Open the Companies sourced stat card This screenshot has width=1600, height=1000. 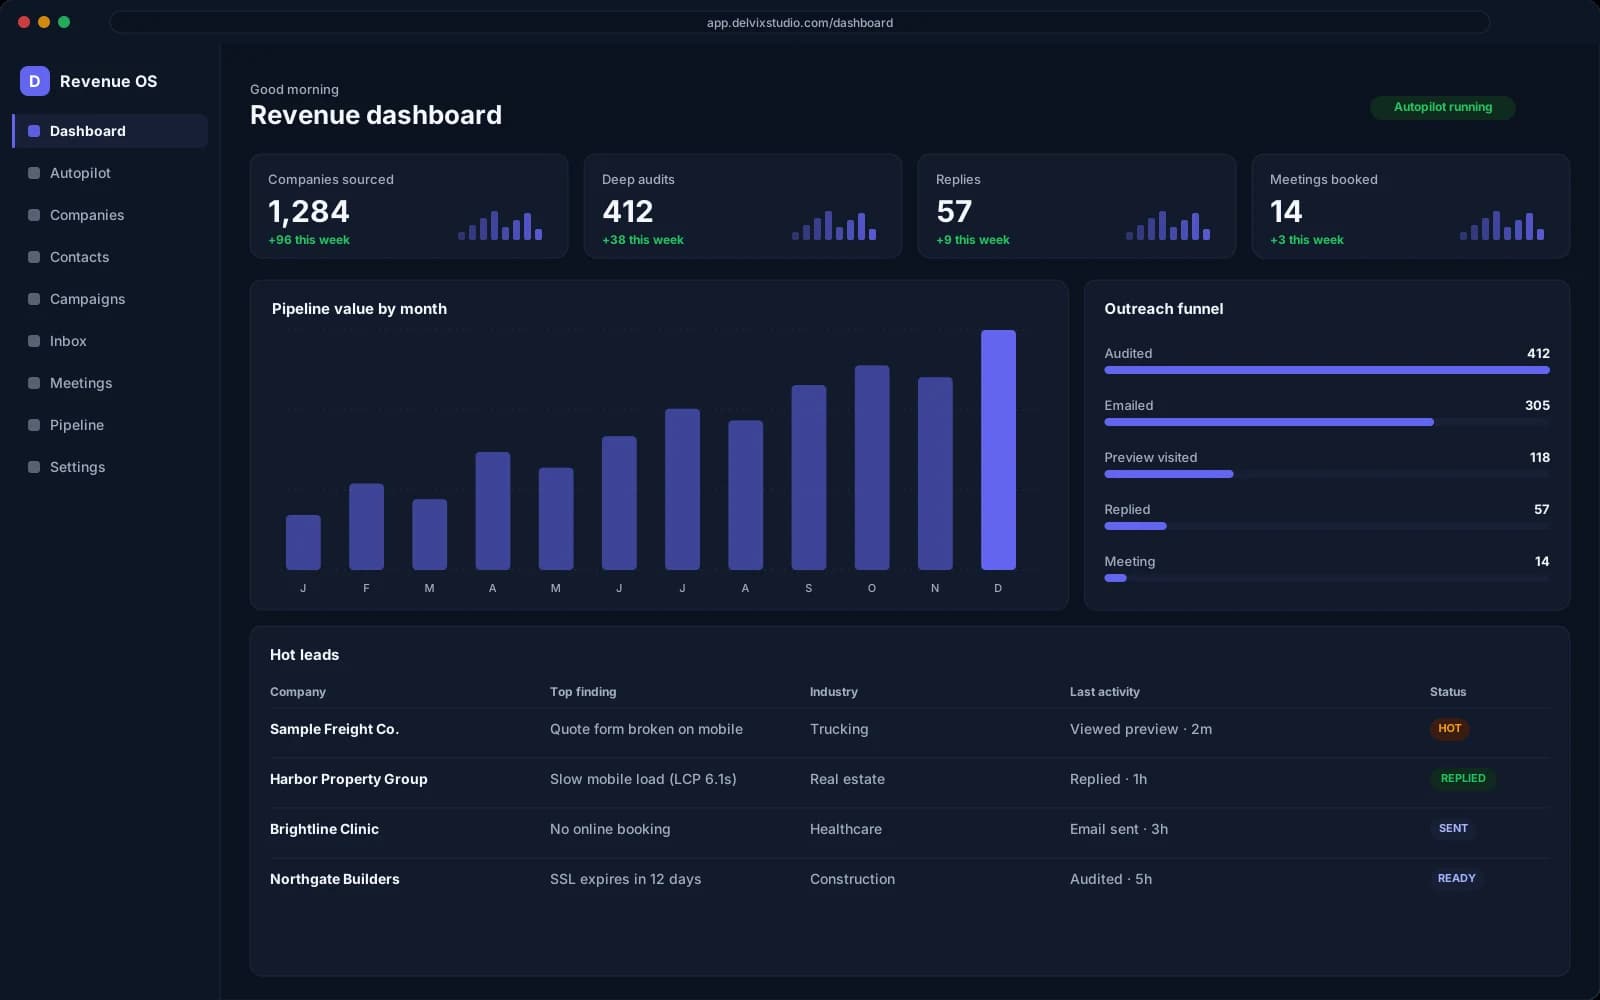point(409,206)
